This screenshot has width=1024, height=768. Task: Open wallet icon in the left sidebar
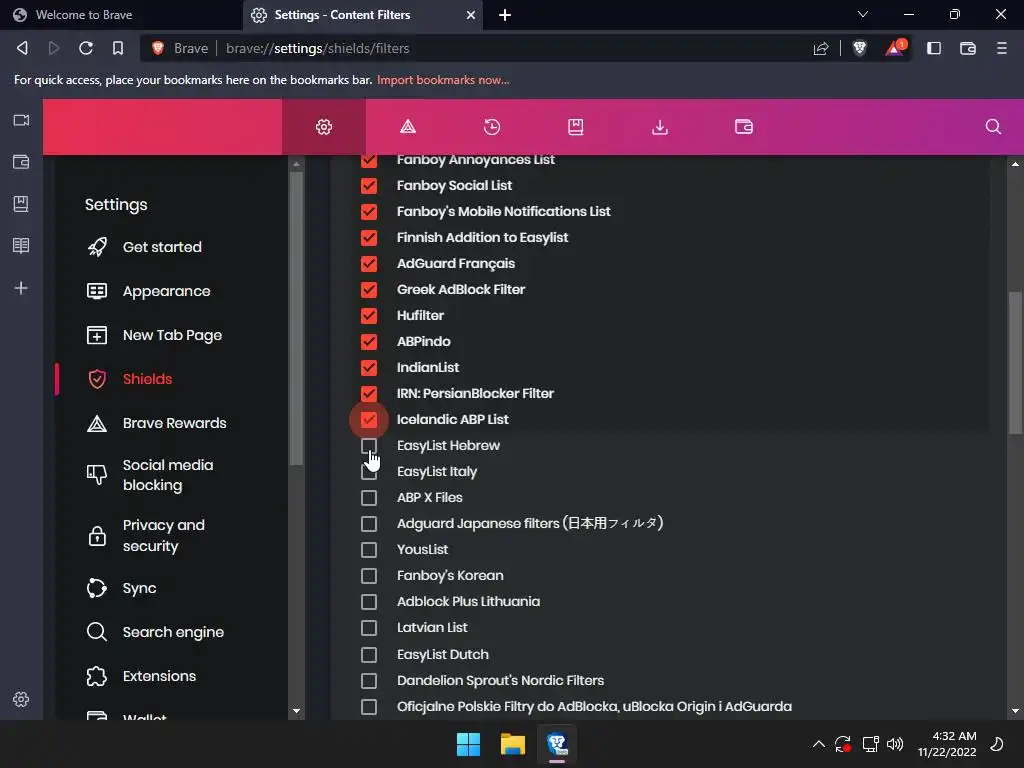click(21, 162)
